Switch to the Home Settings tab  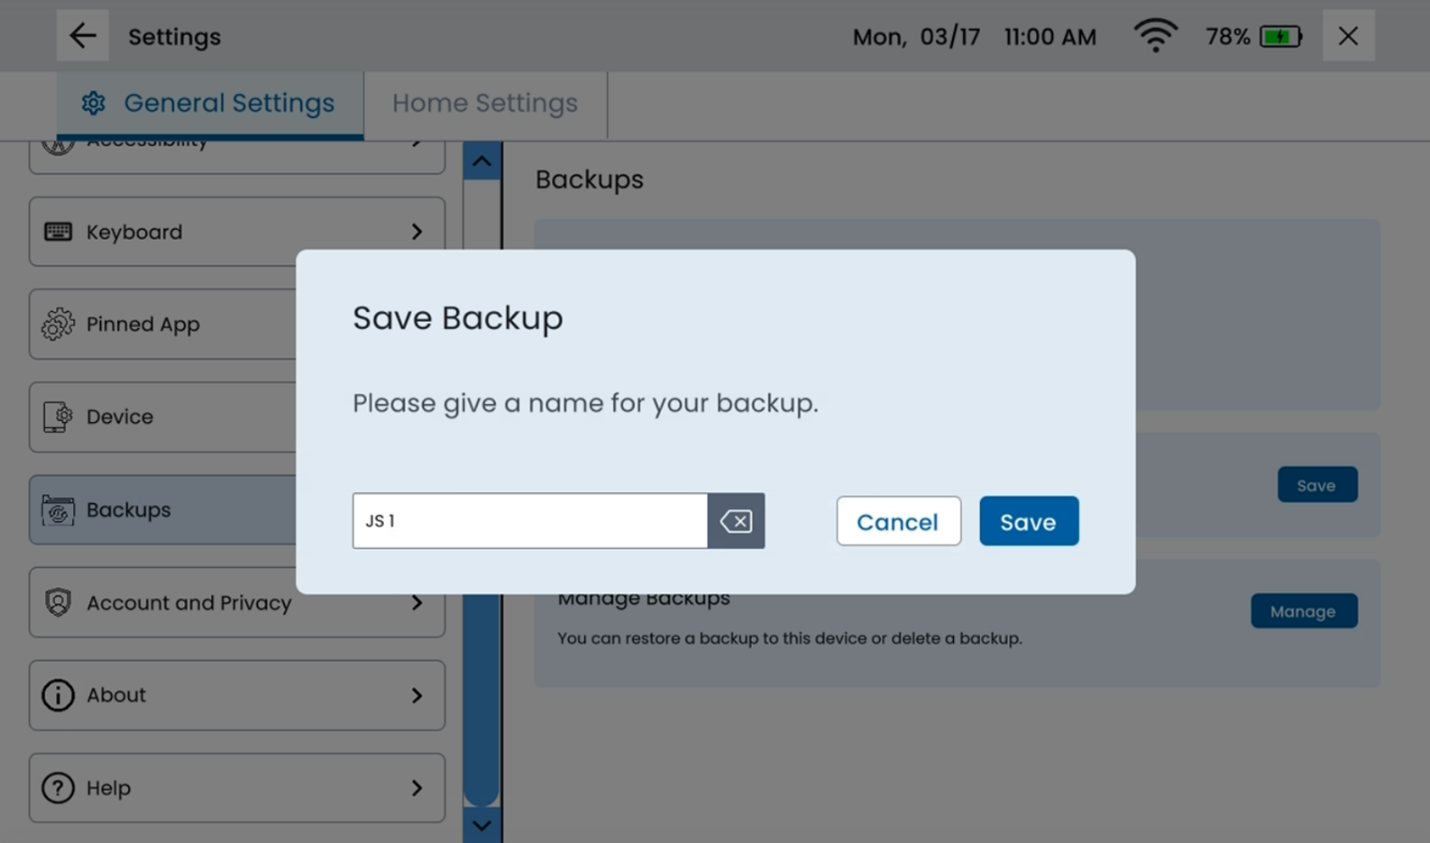pyautogui.click(x=485, y=103)
